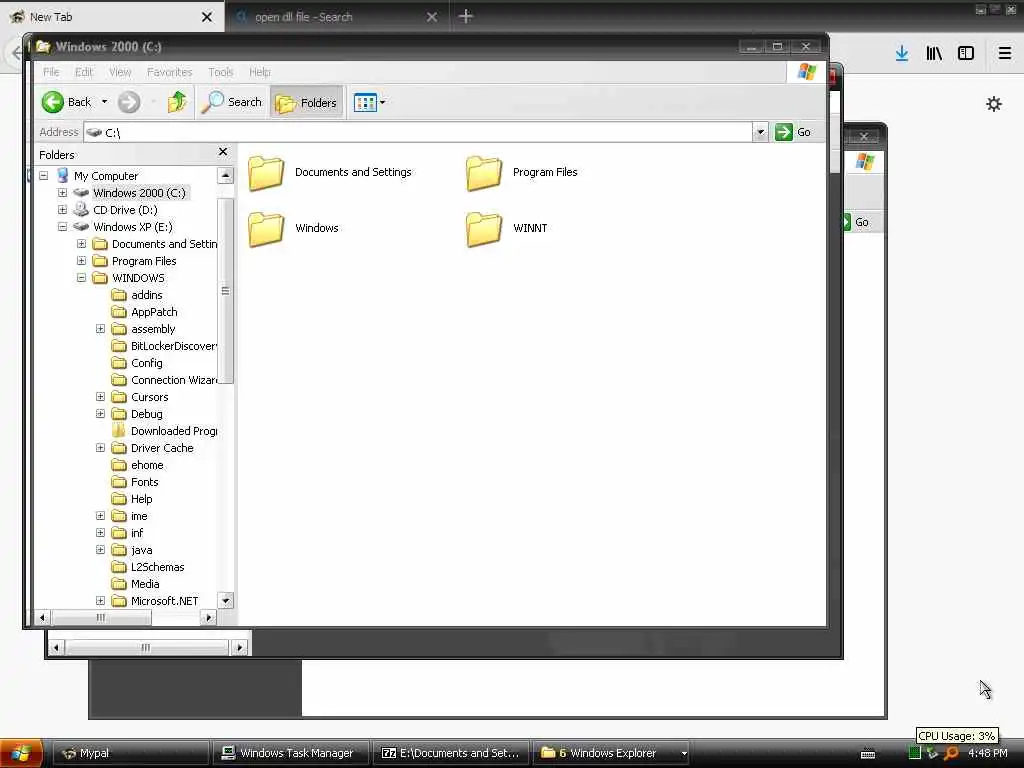The image size is (1024, 768).
Task: Select CD Drive (D:) in tree
Action: (125, 210)
